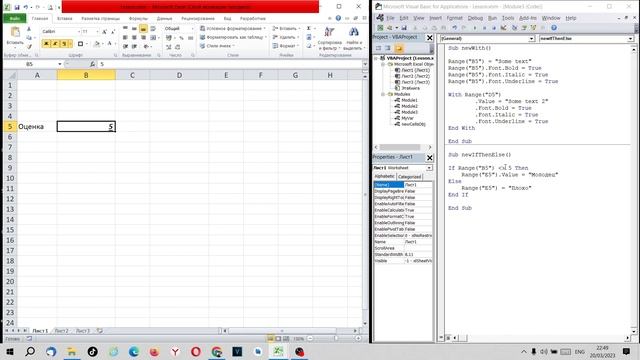The image size is (640, 360).
Task: Click the formula bar input field
Action: (229, 64)
